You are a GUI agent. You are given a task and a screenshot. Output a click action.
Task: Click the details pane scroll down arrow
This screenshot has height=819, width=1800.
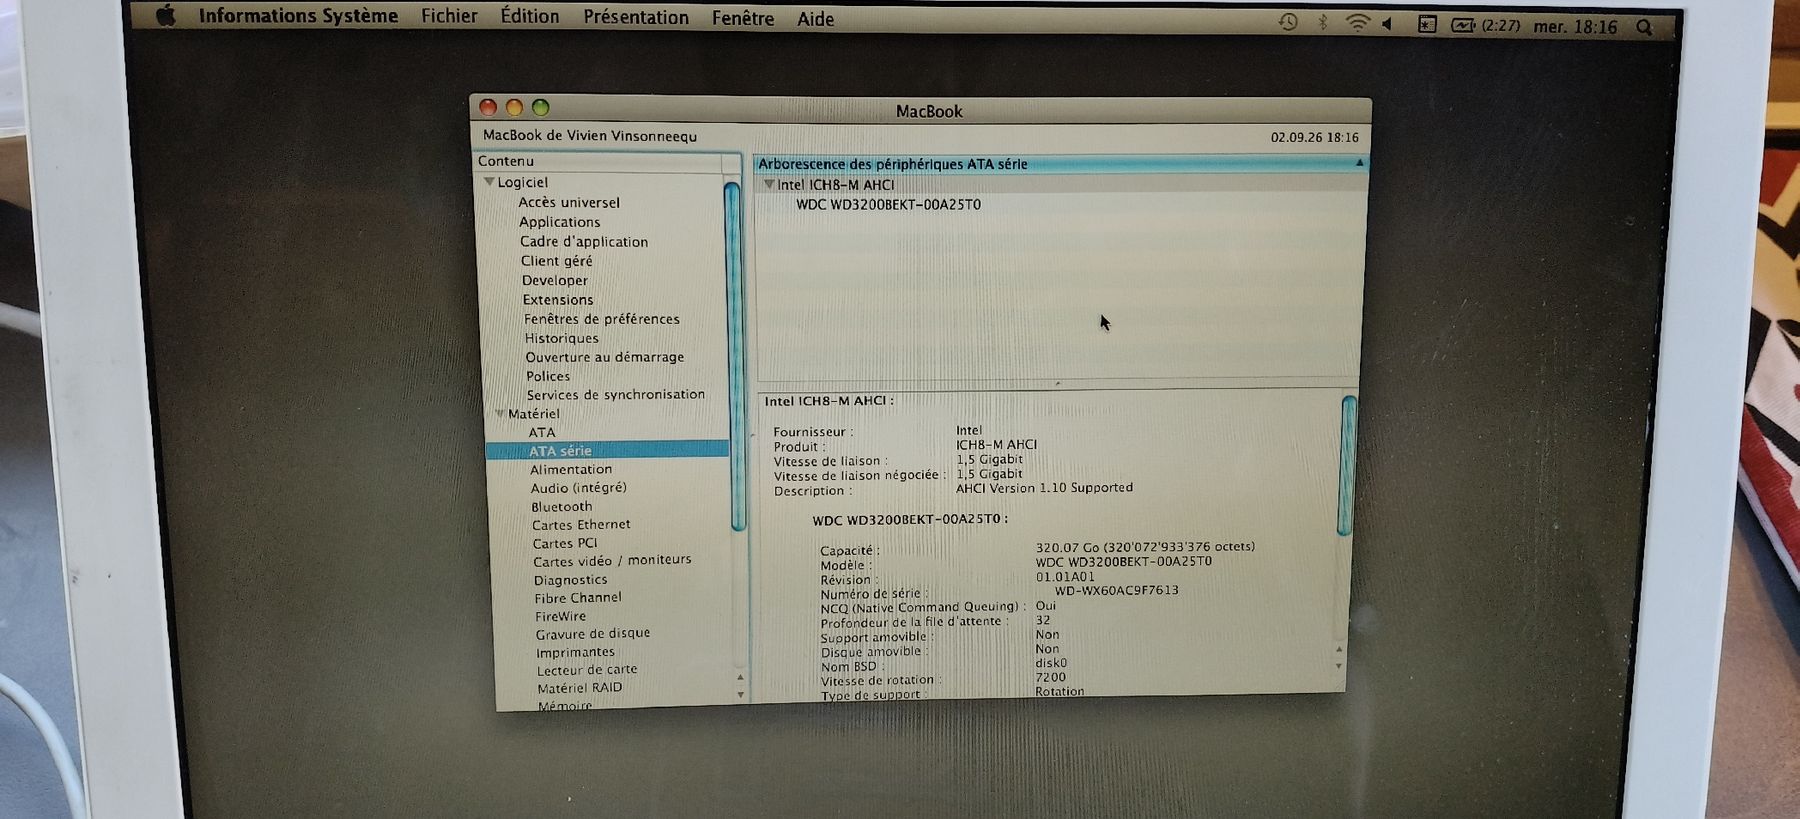[x=1339, y=666]
